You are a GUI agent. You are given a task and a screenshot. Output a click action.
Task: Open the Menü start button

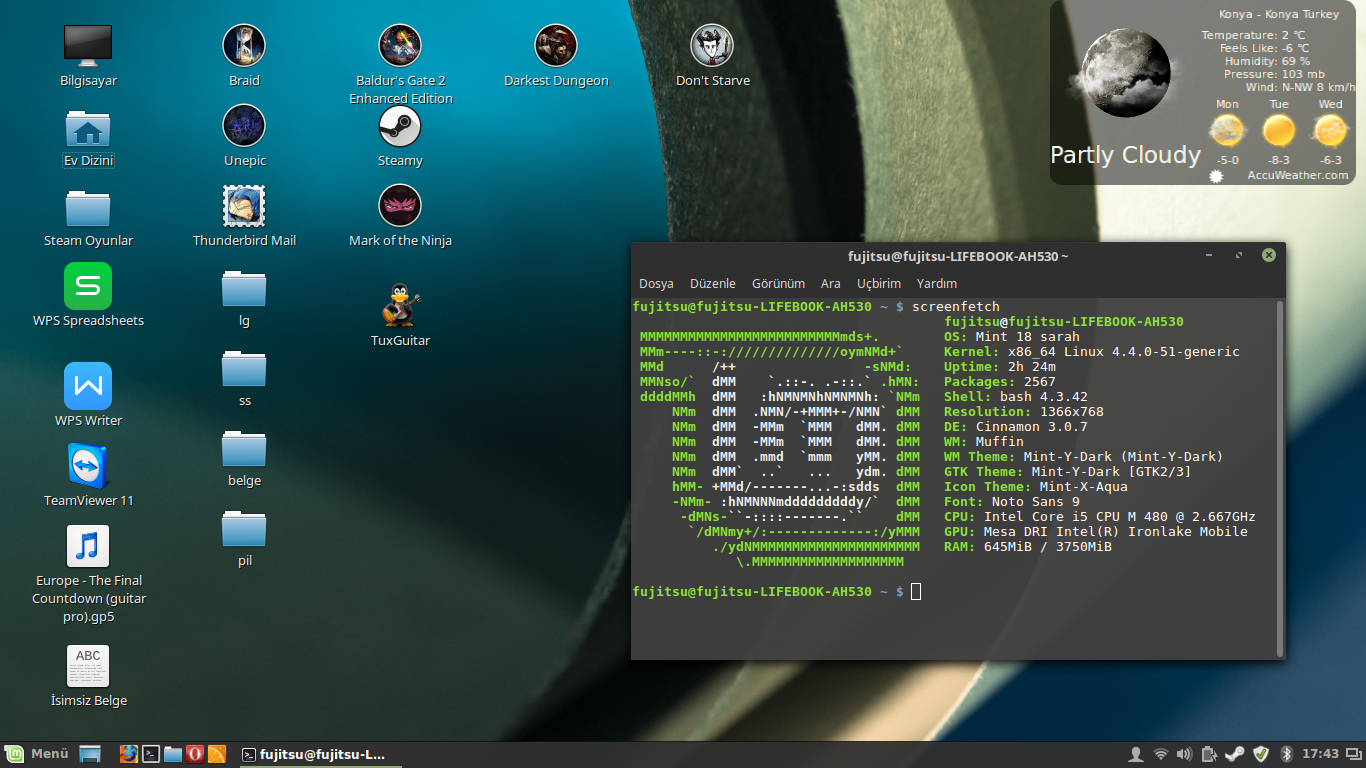37,754
